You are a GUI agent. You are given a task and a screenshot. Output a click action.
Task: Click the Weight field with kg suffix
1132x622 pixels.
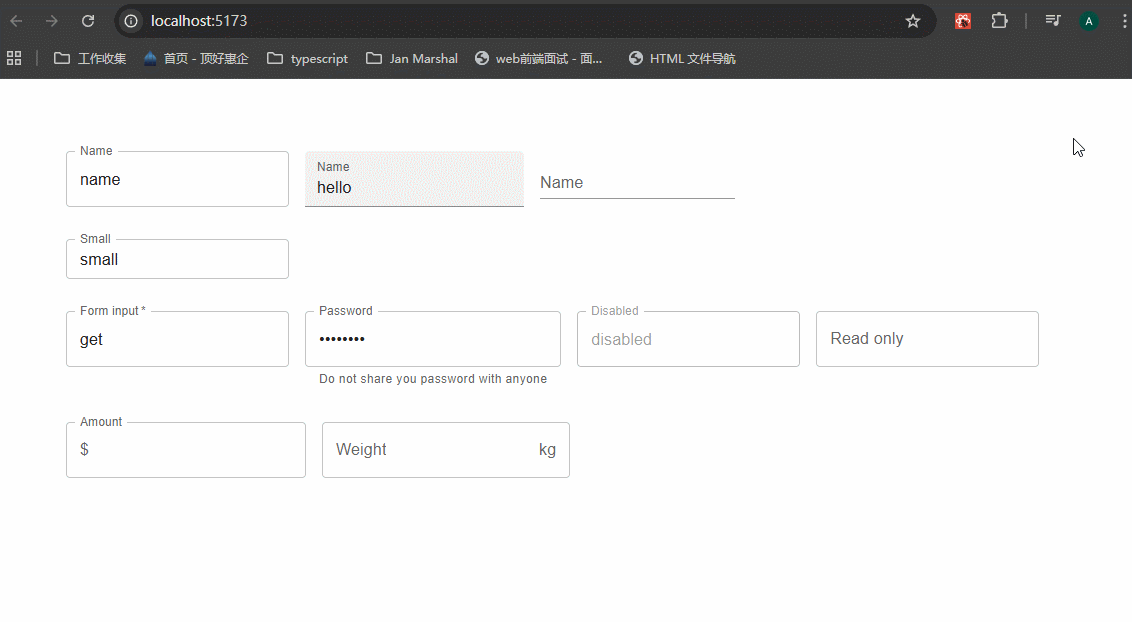click(430, 450)
